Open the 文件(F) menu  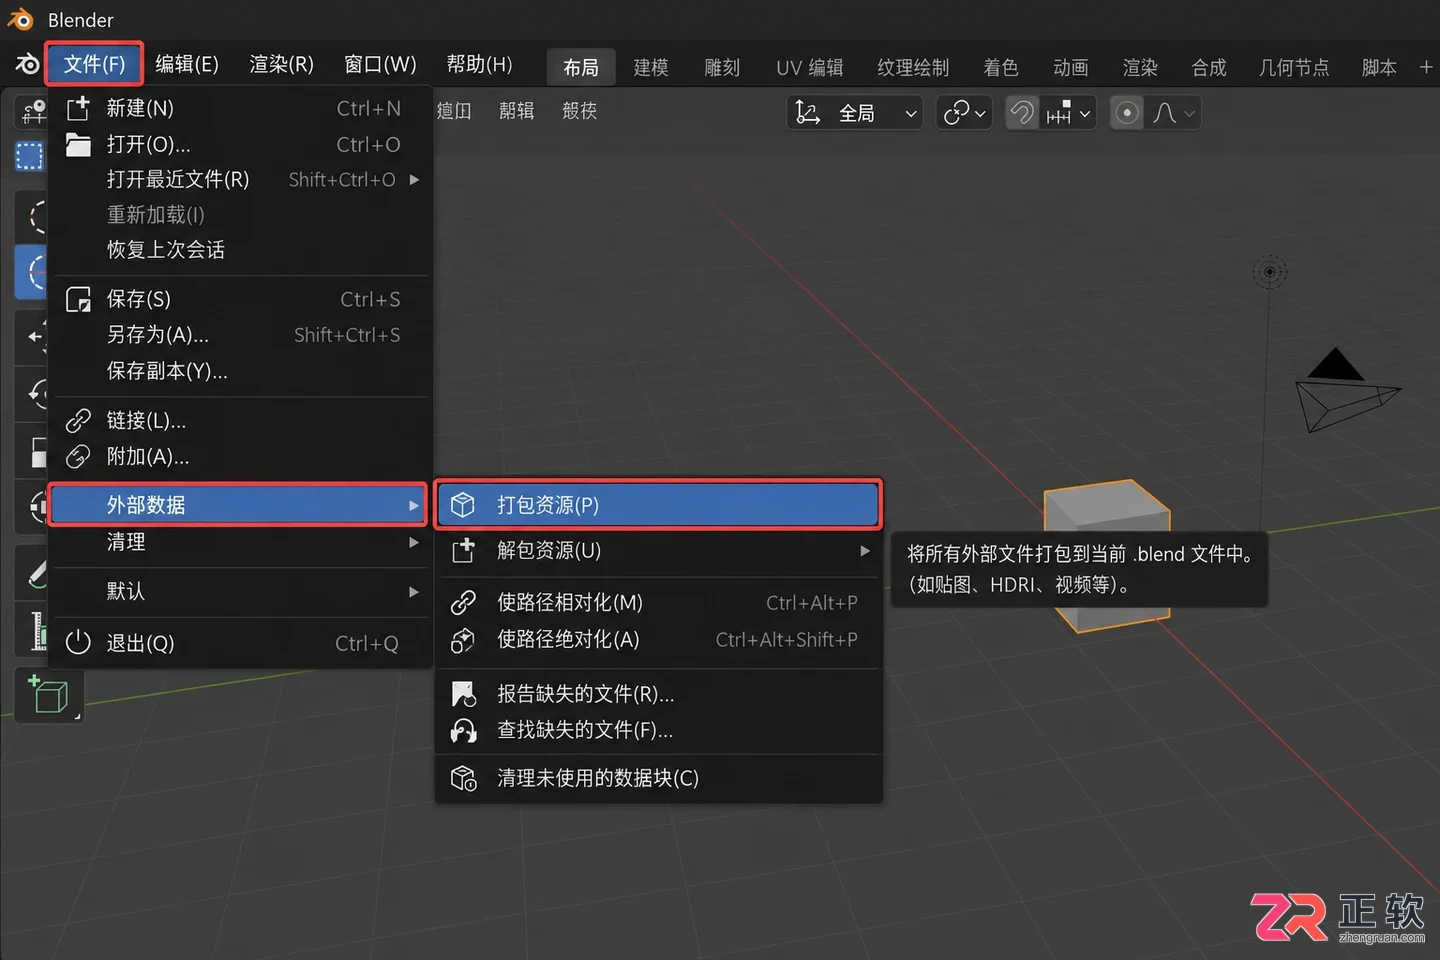tap(94, 65)
